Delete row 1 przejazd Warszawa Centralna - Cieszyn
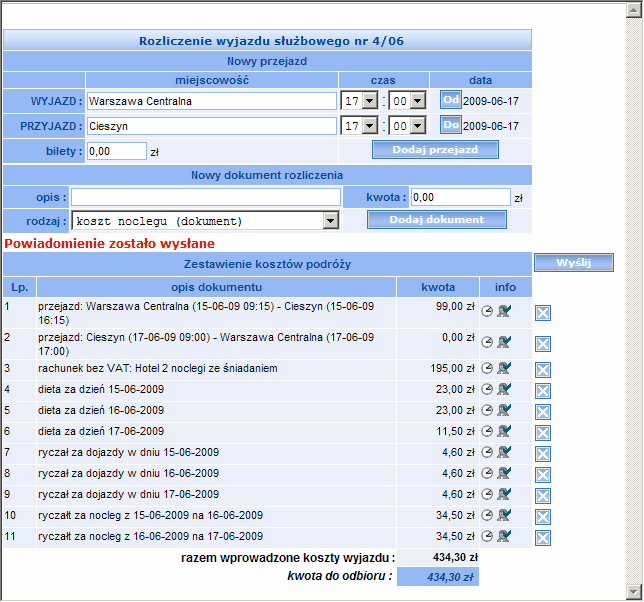Screen dimensions: 644x602 pos(543,313)
